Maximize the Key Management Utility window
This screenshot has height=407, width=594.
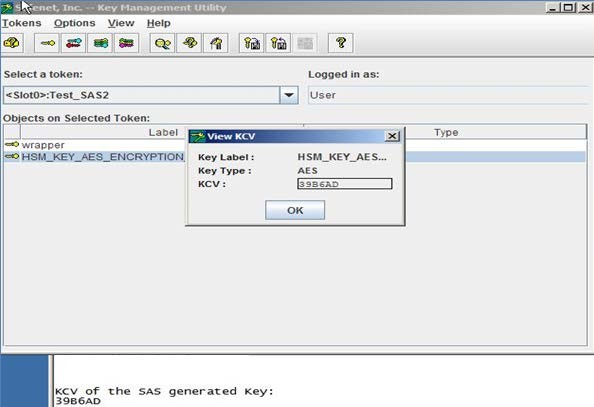[x=569, y=7]
